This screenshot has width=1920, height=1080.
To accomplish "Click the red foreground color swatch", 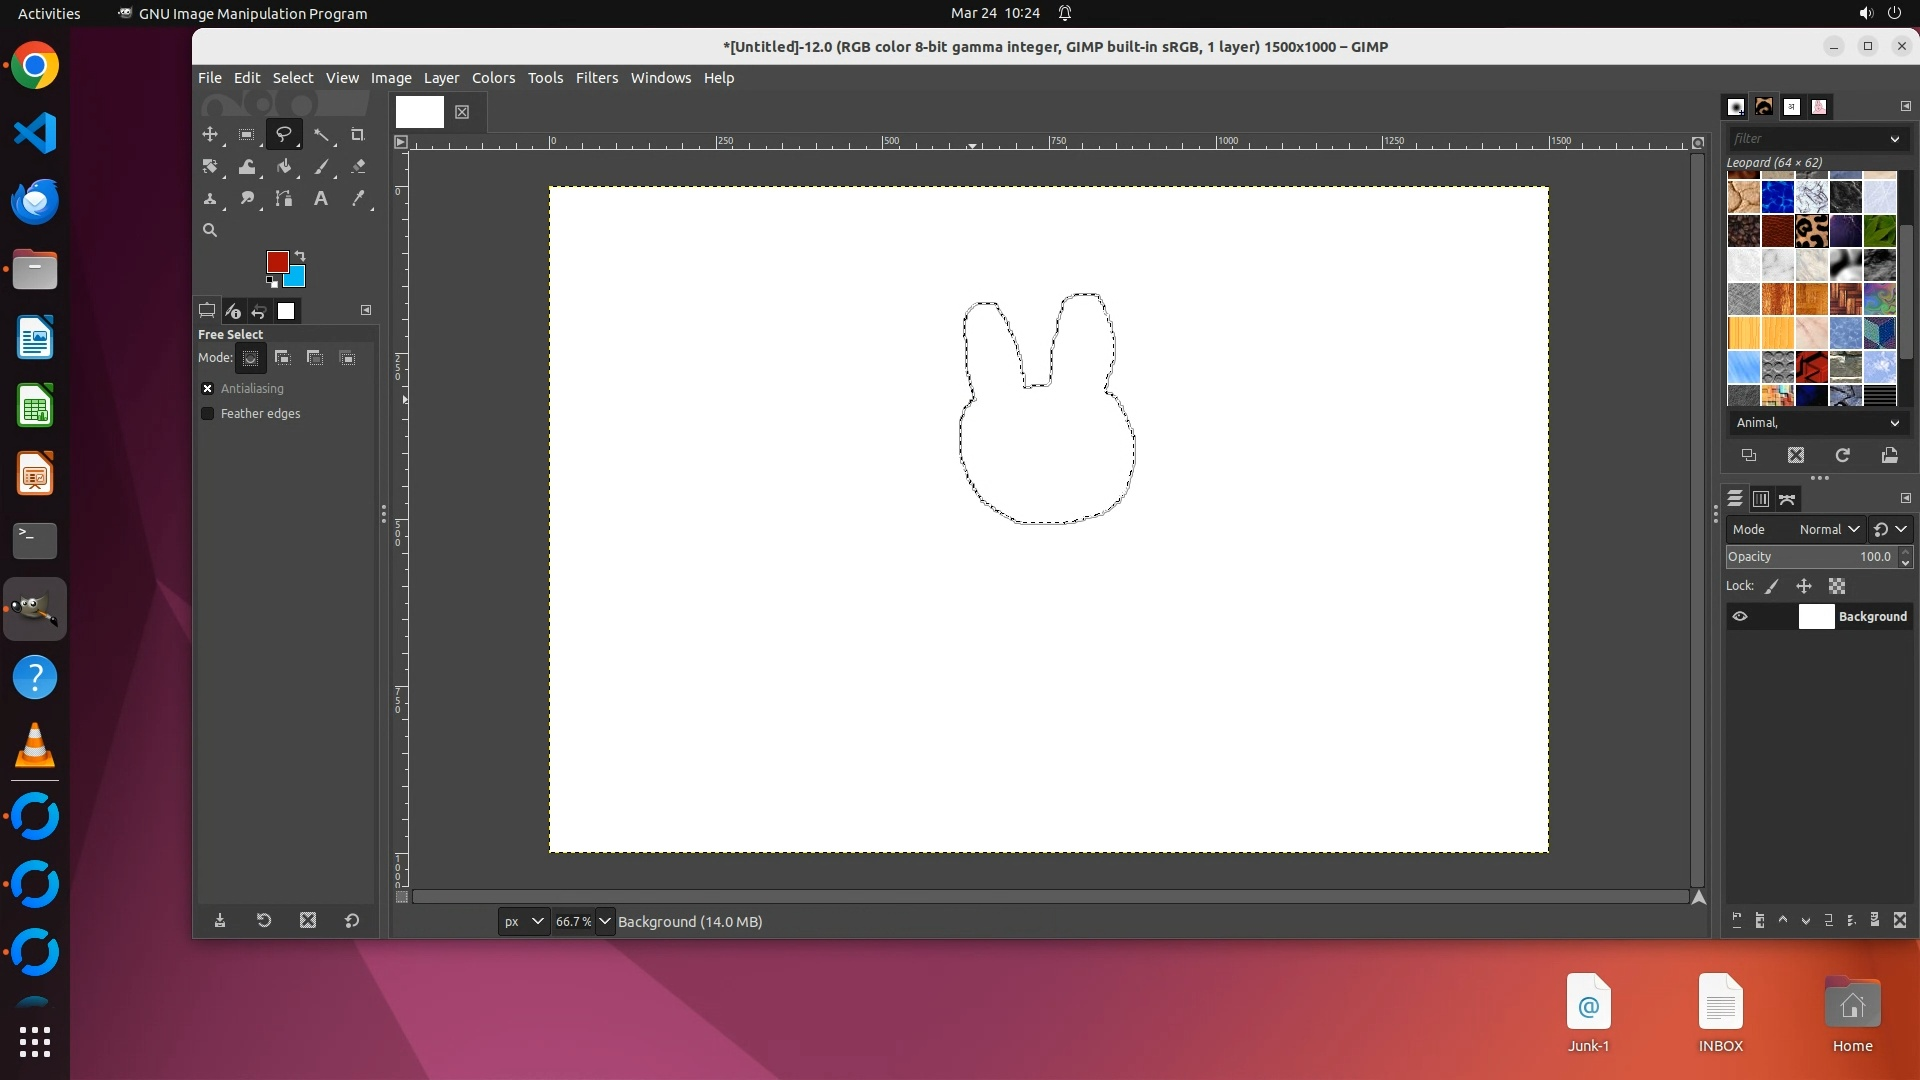I will click(x=277, y=262).
